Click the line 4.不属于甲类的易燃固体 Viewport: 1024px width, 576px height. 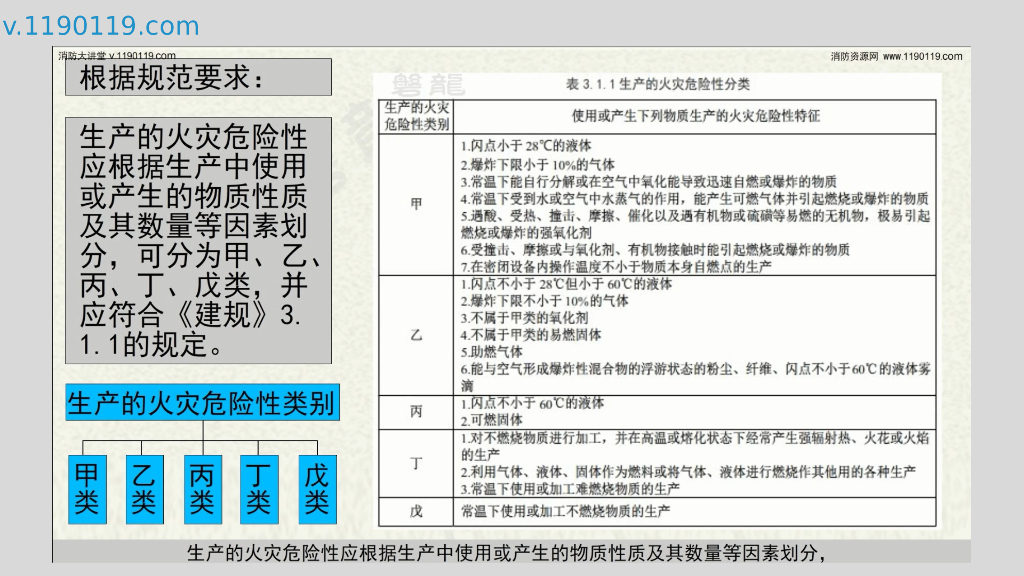531,335
